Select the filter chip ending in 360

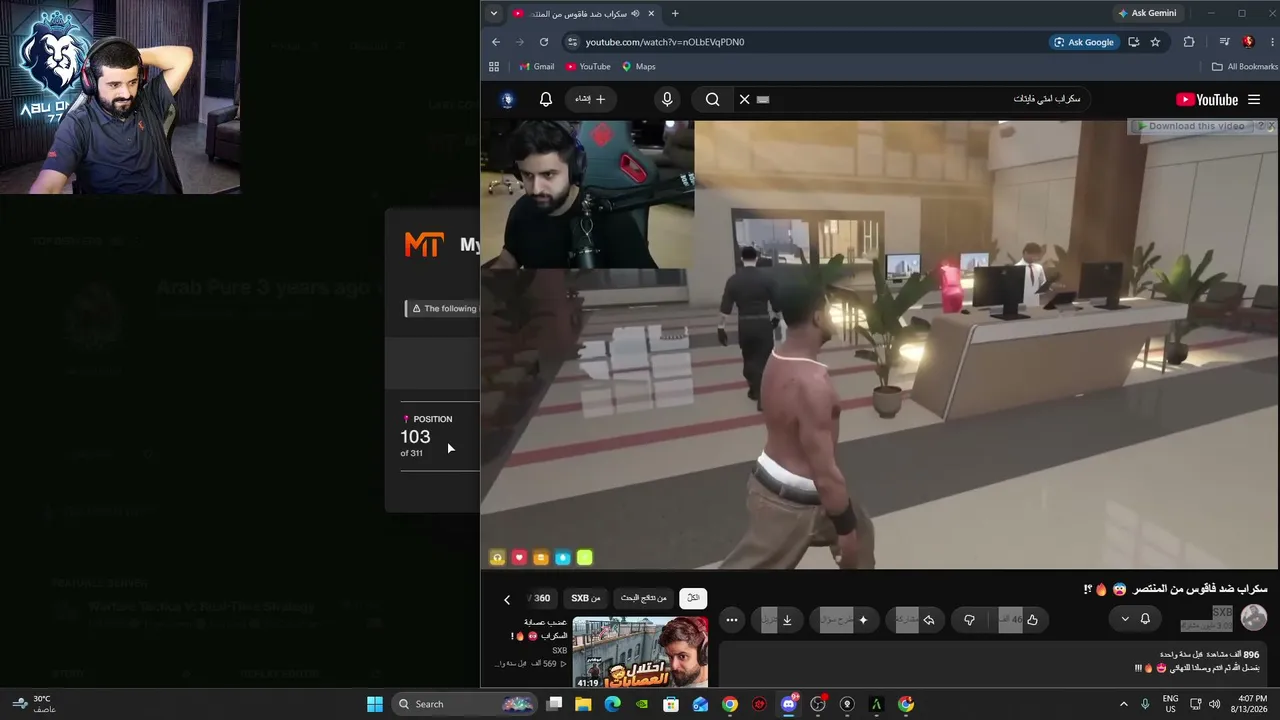coord(540,598)
